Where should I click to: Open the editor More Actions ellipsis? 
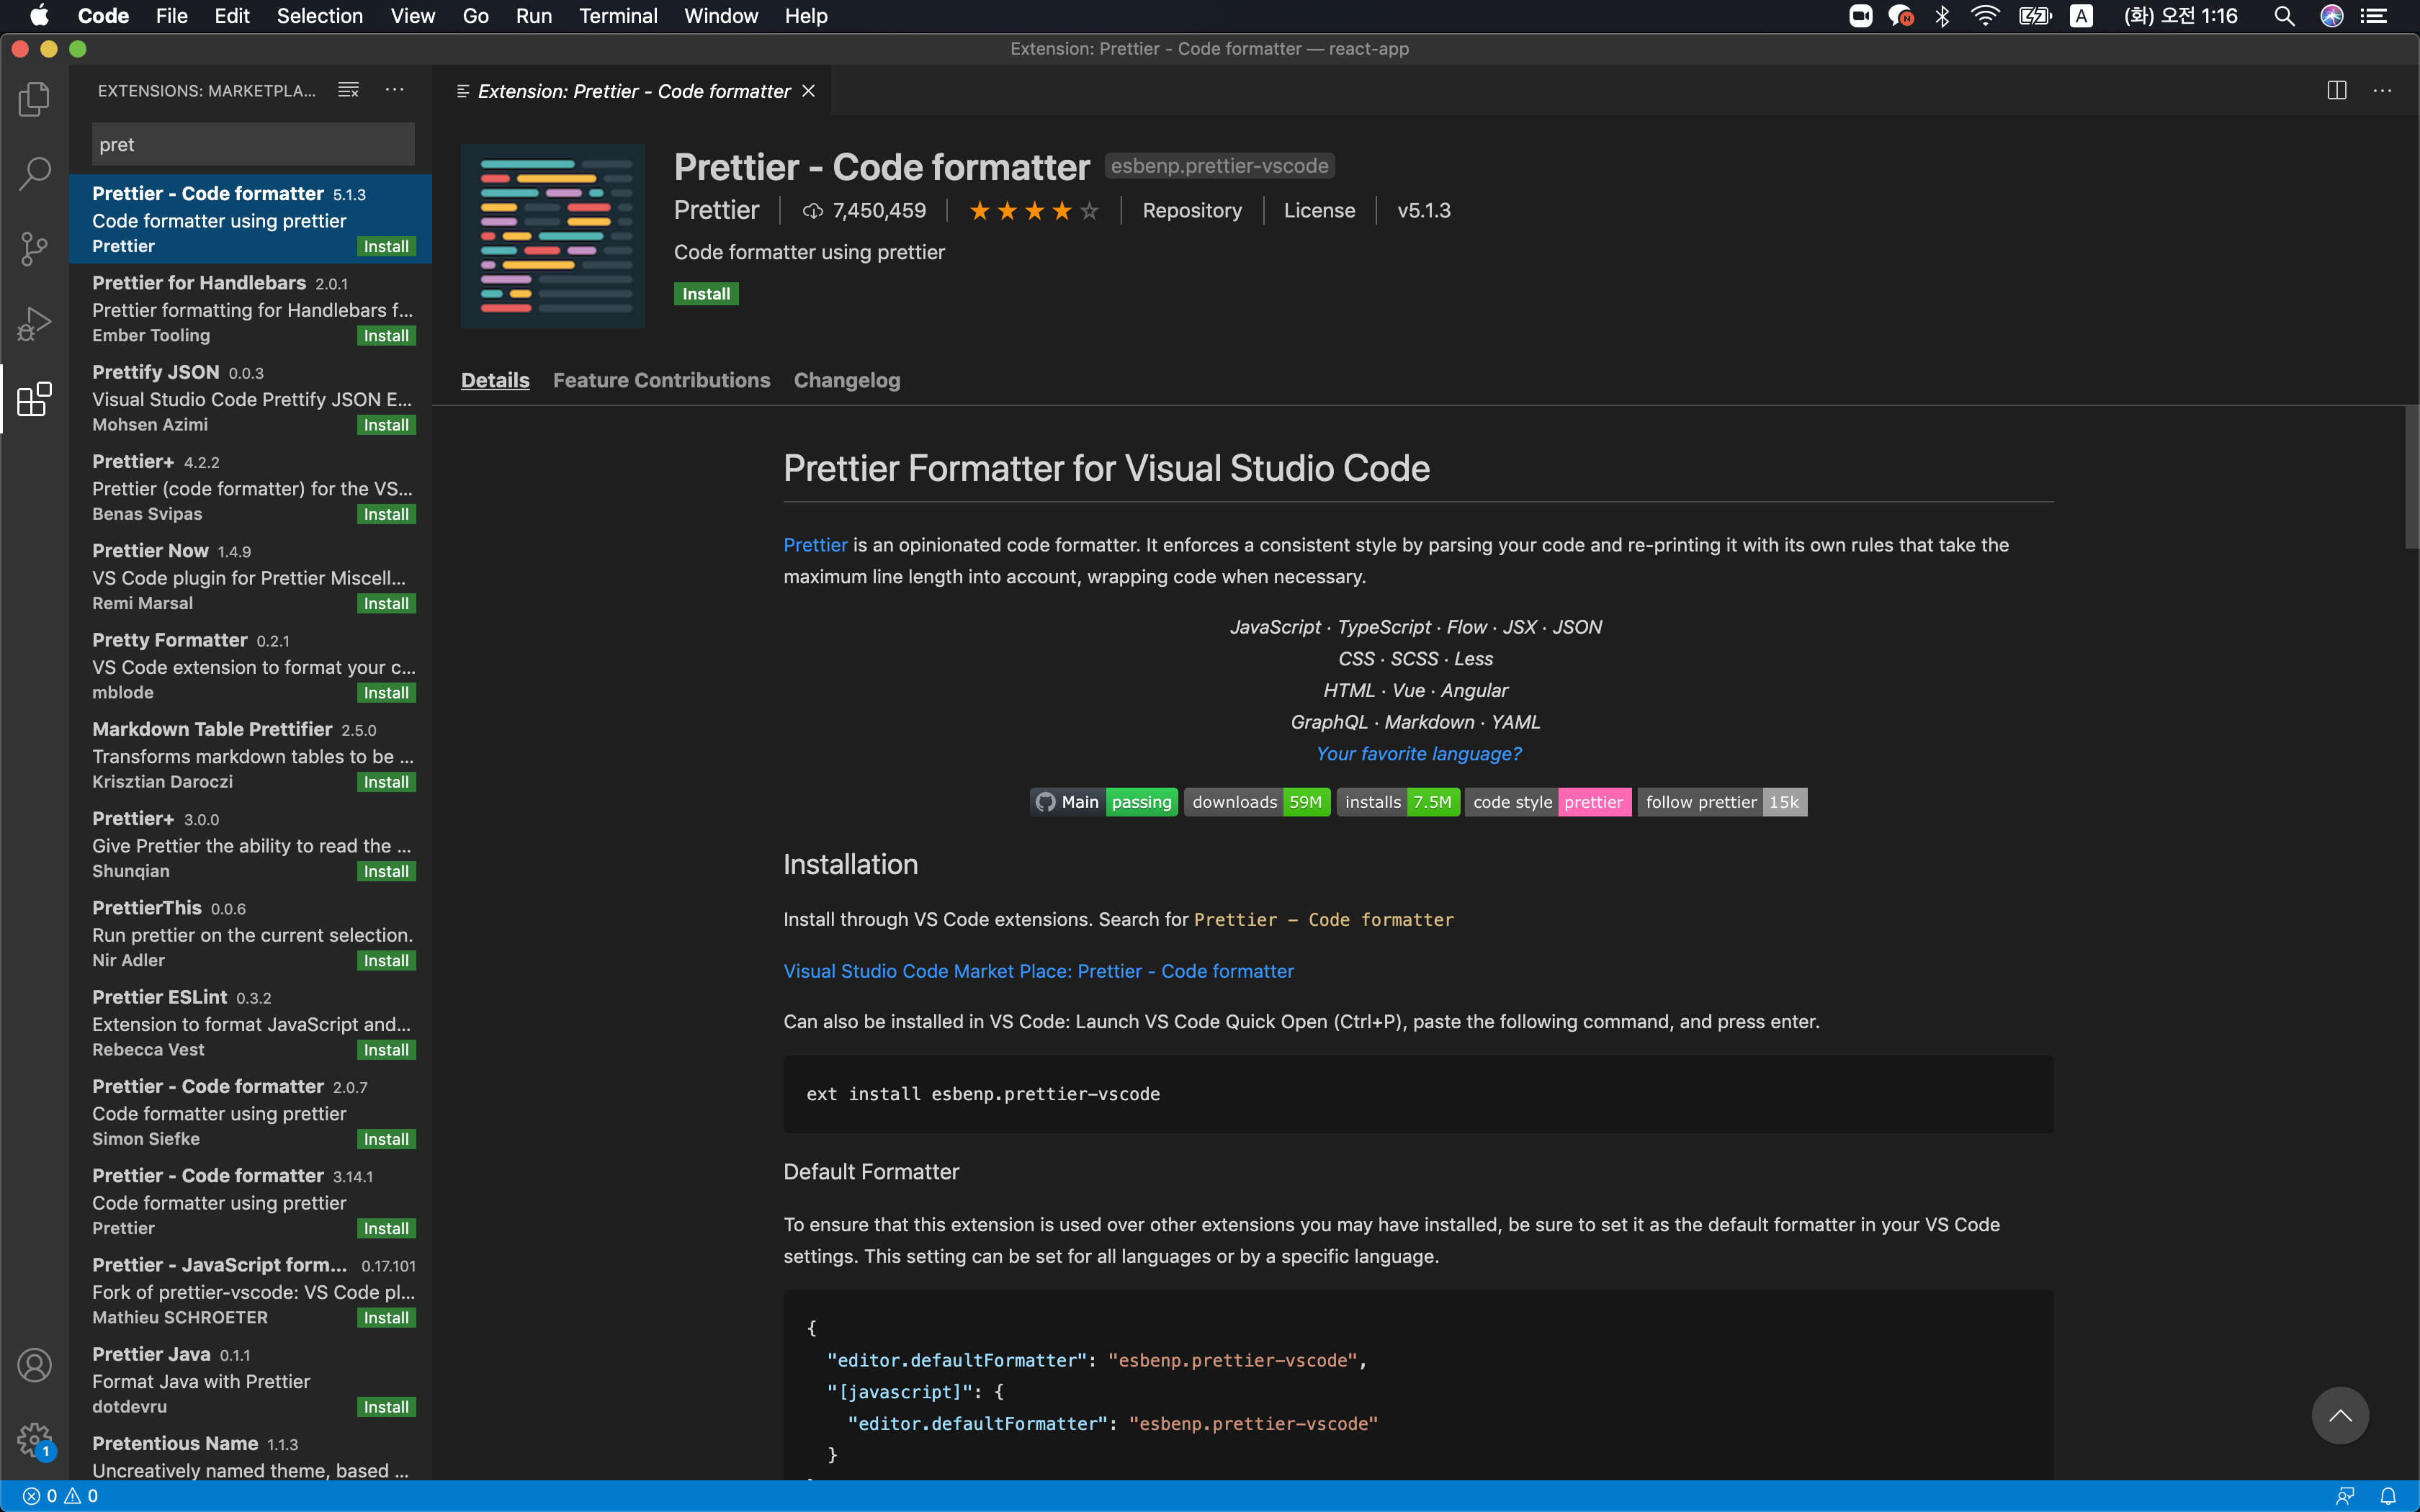2383,90
